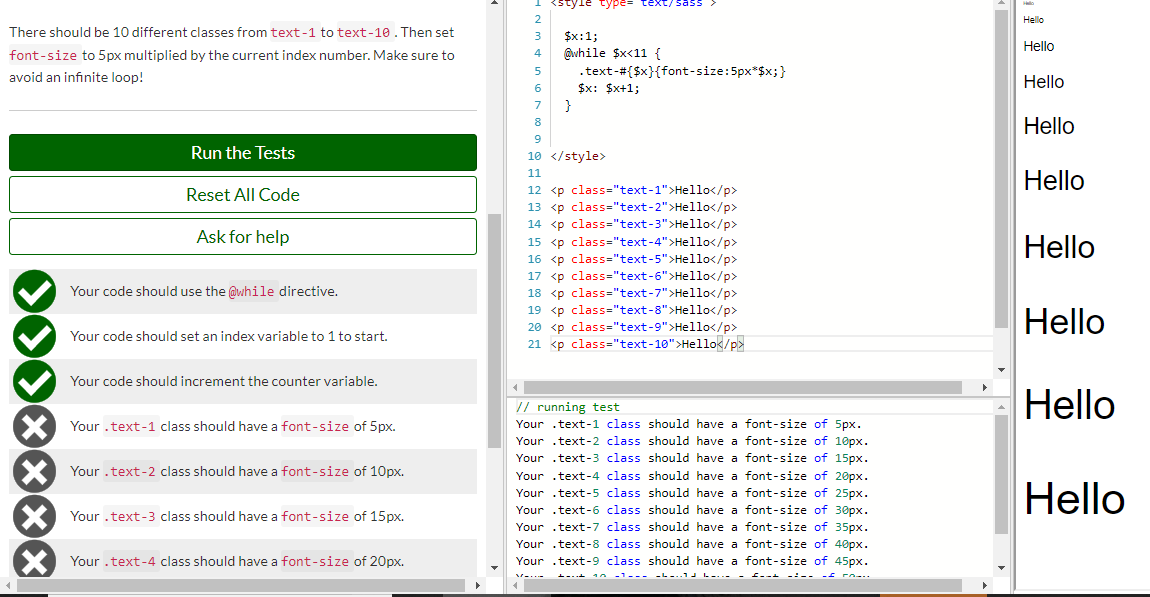
Task: Click the @while $x<11 code line
Action: click(612, 54)
